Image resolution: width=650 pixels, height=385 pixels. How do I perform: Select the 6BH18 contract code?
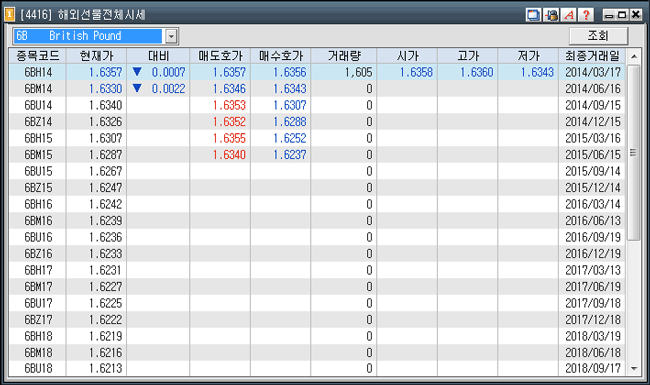click(38, 336)
